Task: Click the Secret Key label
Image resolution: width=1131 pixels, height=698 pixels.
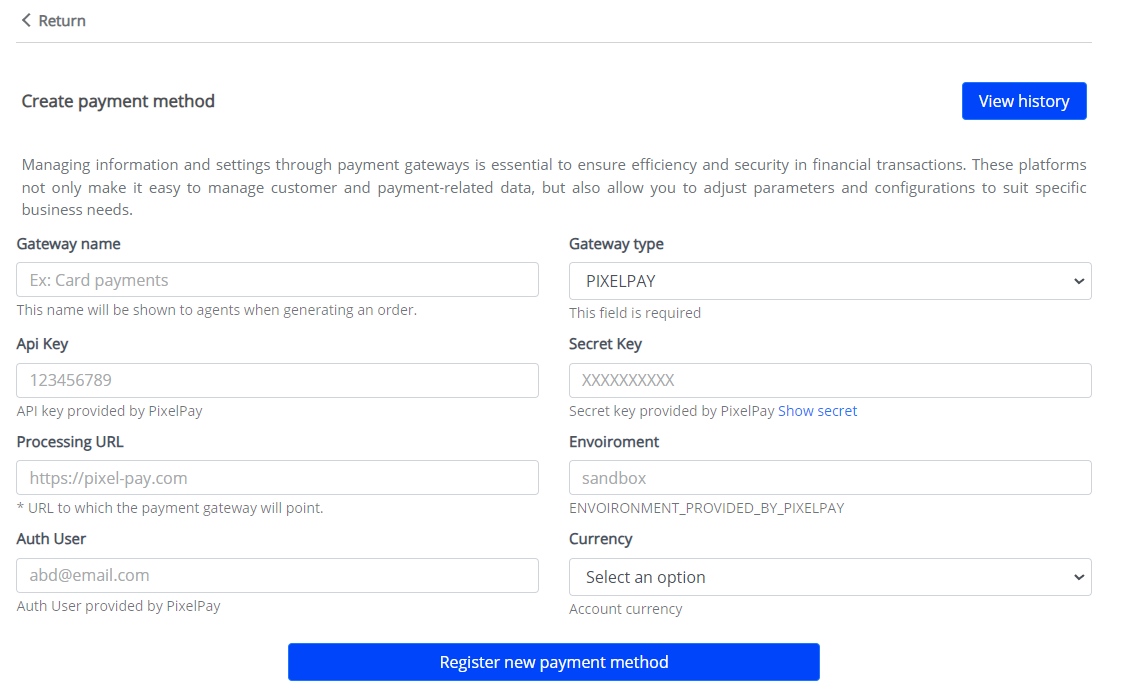Action: (605, 344)
